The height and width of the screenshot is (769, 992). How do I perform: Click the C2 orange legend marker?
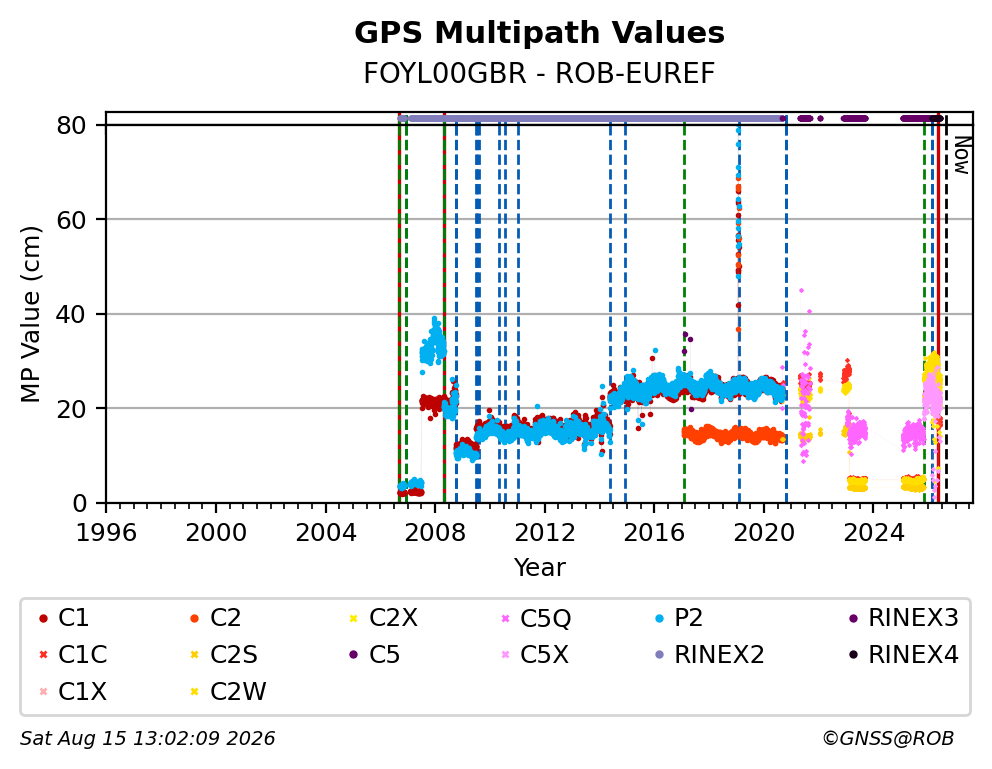click(194, 618)
